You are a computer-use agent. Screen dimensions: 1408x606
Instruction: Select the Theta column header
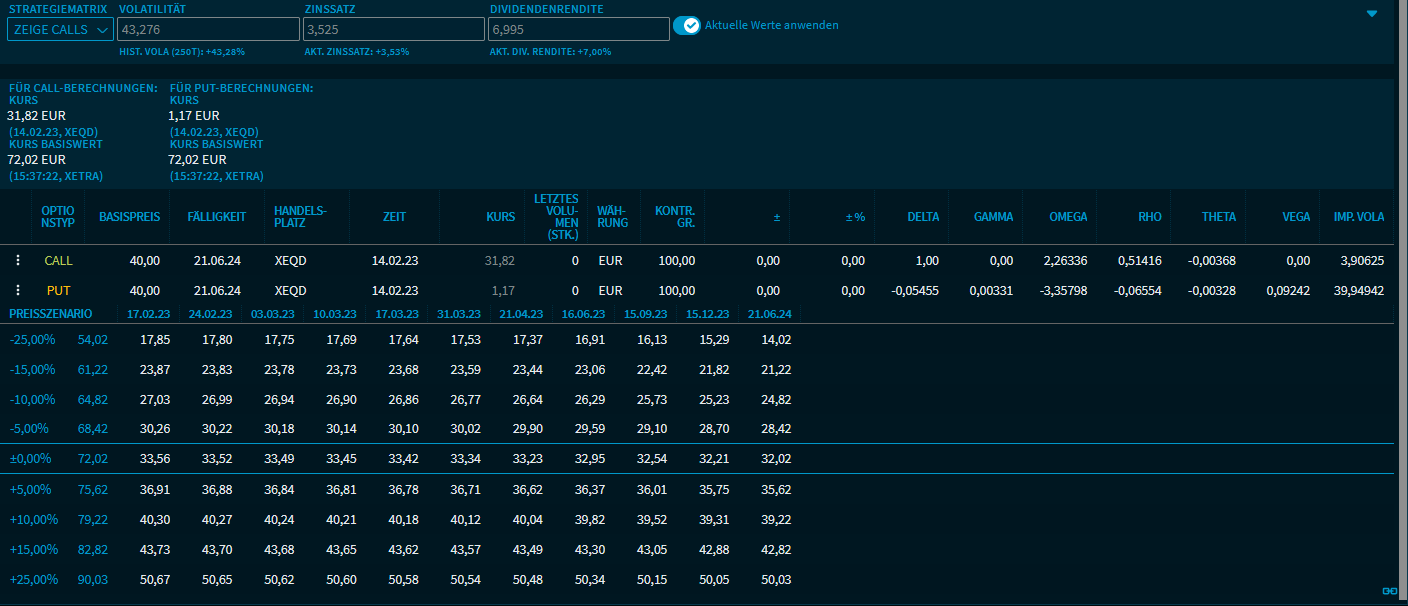coord(1219,217)
